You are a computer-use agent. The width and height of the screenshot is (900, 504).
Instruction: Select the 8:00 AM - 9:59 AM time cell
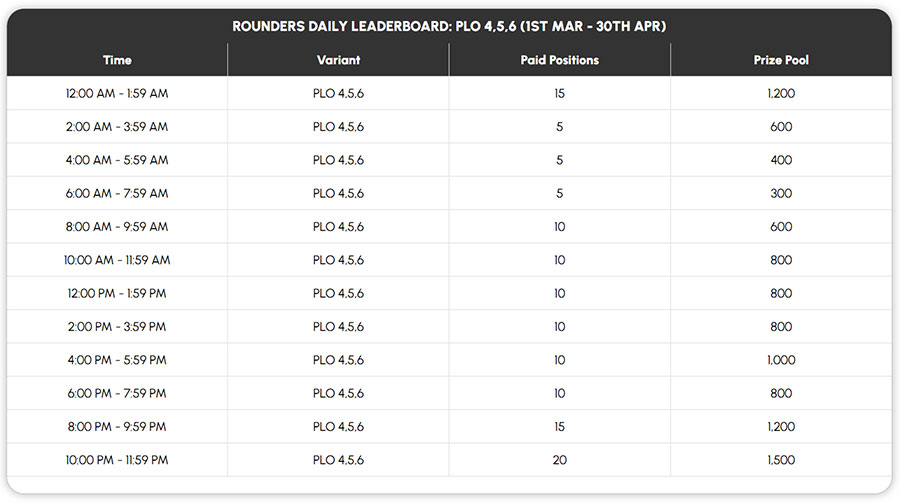click(117, 226)
